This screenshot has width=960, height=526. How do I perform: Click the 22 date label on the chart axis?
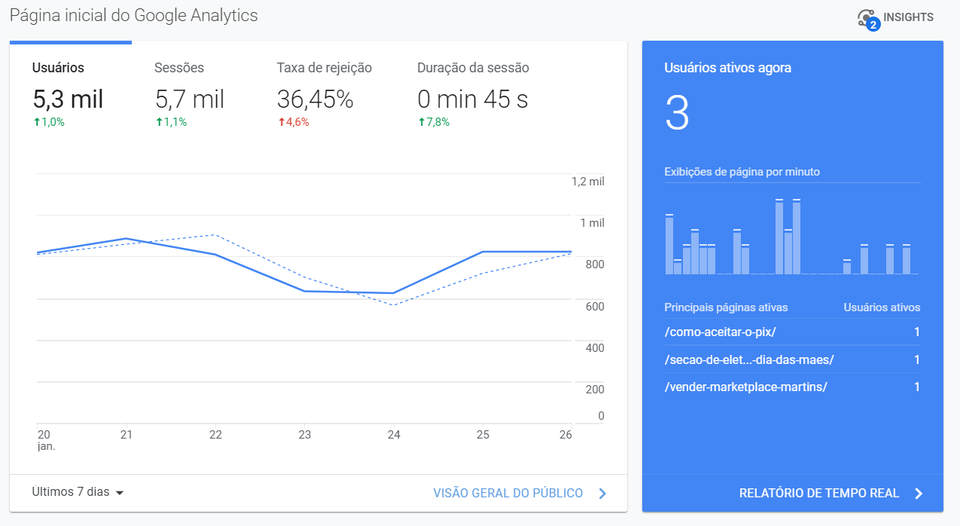[216, 435]
